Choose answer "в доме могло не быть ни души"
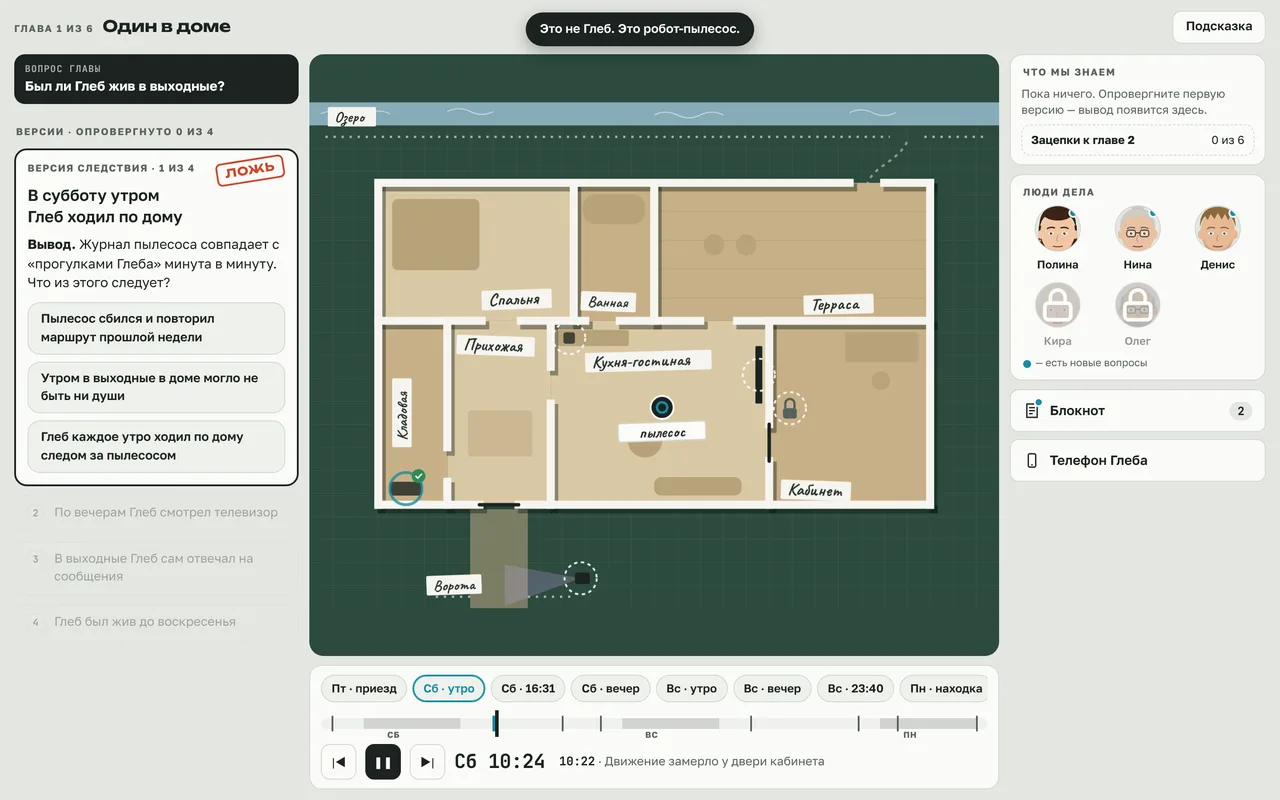Image resolution: width=1280 pixels, height=800 pixels. pyautogui.click(x=156, y=387)
